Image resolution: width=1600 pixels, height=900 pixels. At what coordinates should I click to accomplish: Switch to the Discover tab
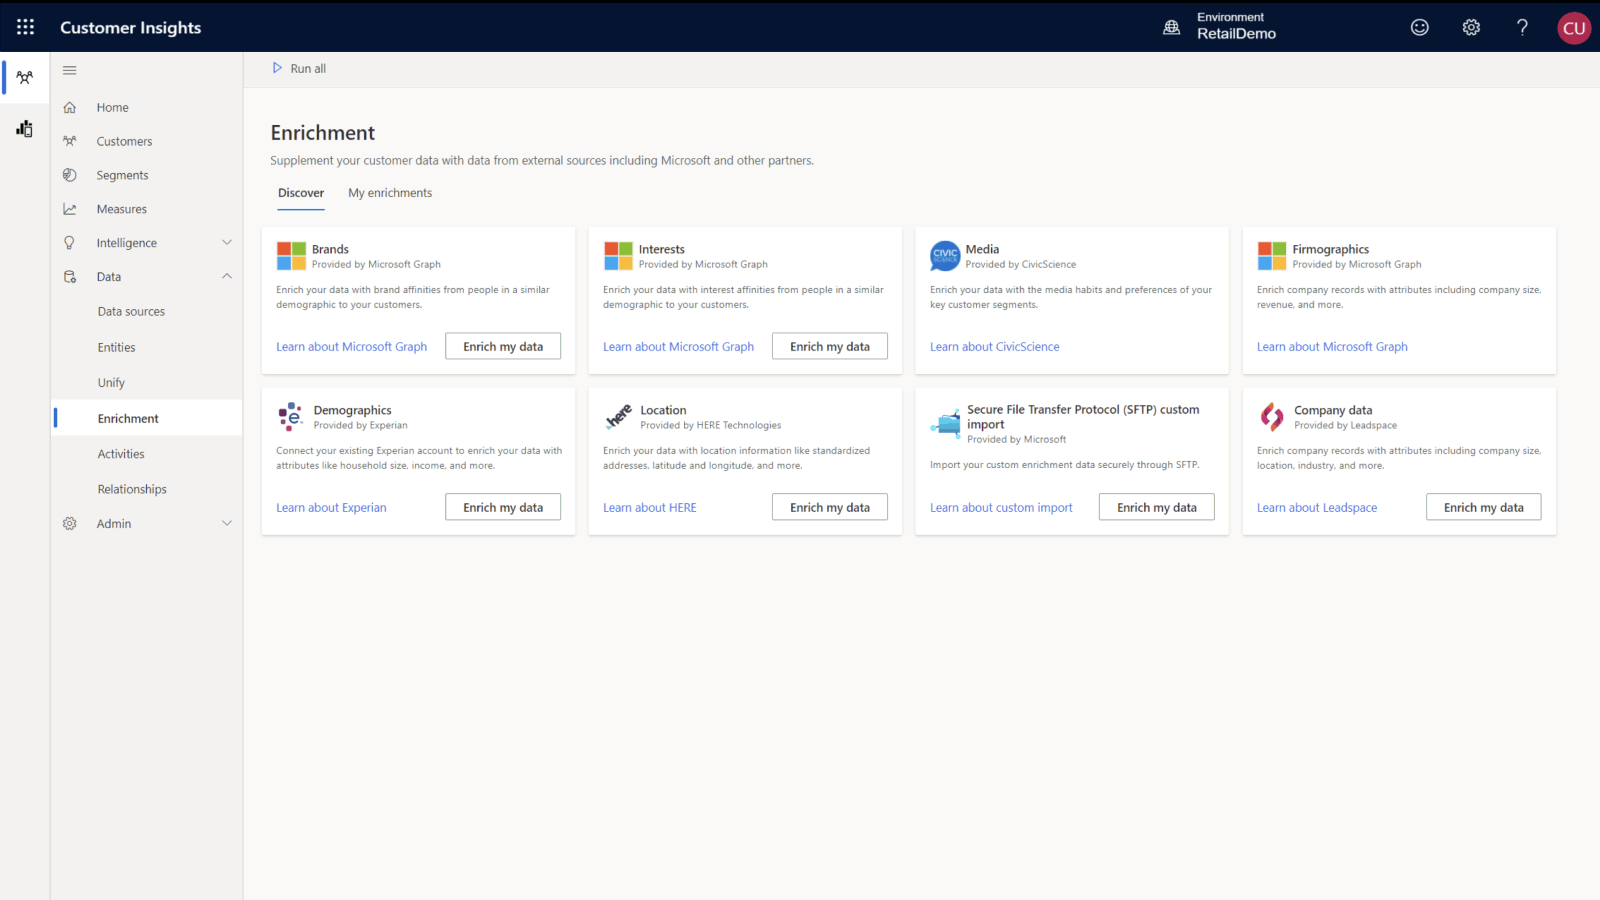pos(301,193)
